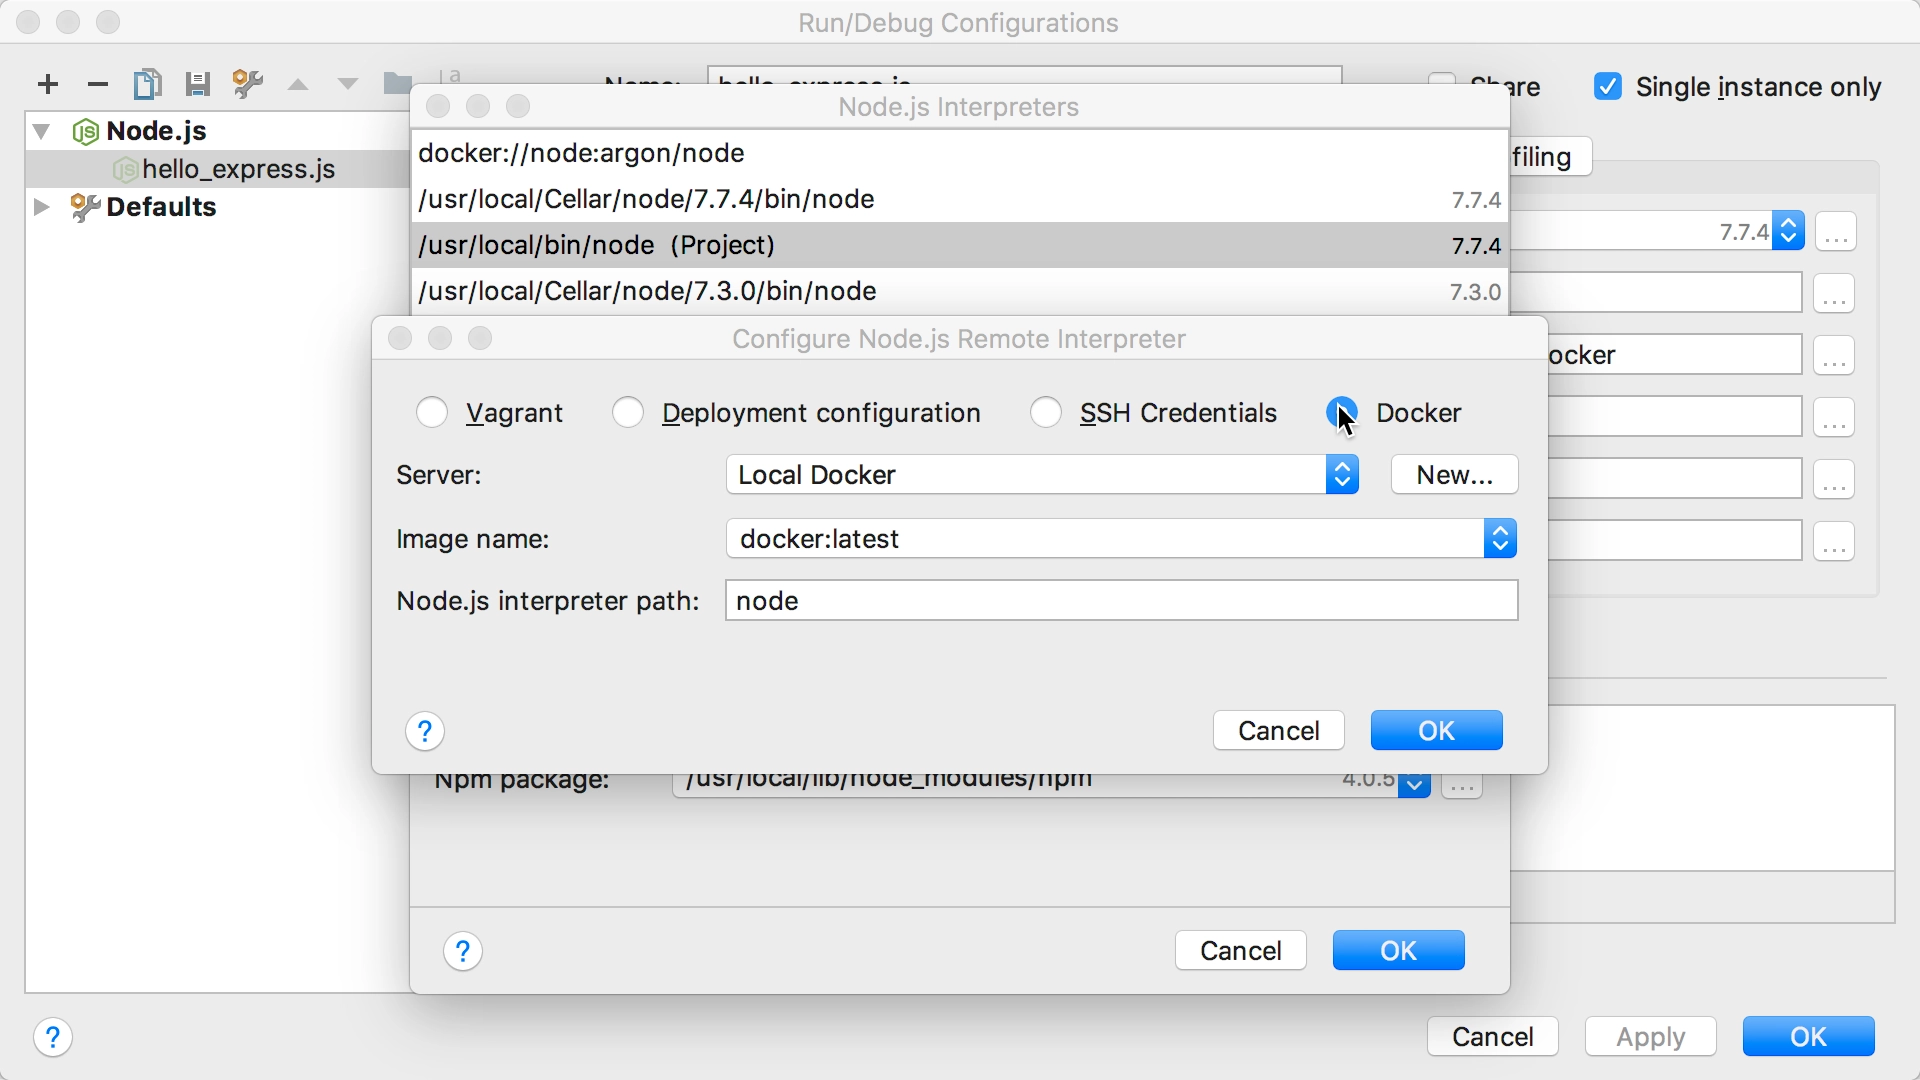The height and width of the screenshot is (1080, 1920).
Task: Click the help question mark icon
Action: tap(425, 731)
